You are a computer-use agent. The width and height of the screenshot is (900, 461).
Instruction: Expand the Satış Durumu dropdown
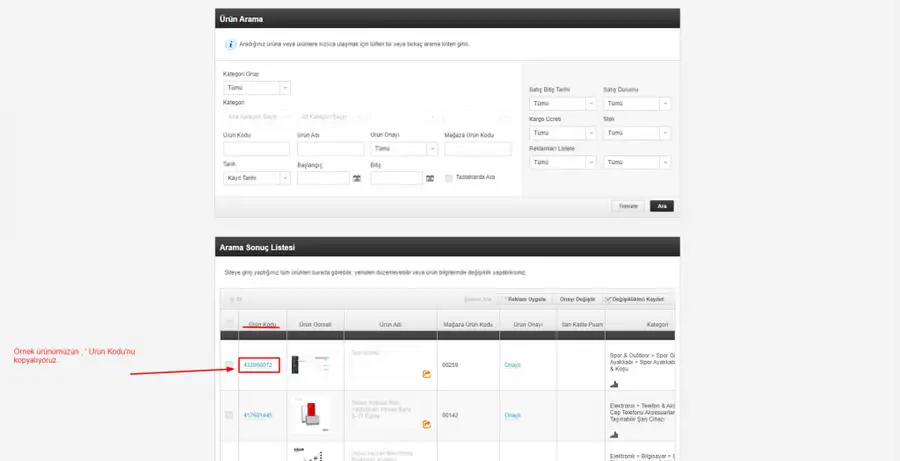pyautogui.click(x=637, y=104)
